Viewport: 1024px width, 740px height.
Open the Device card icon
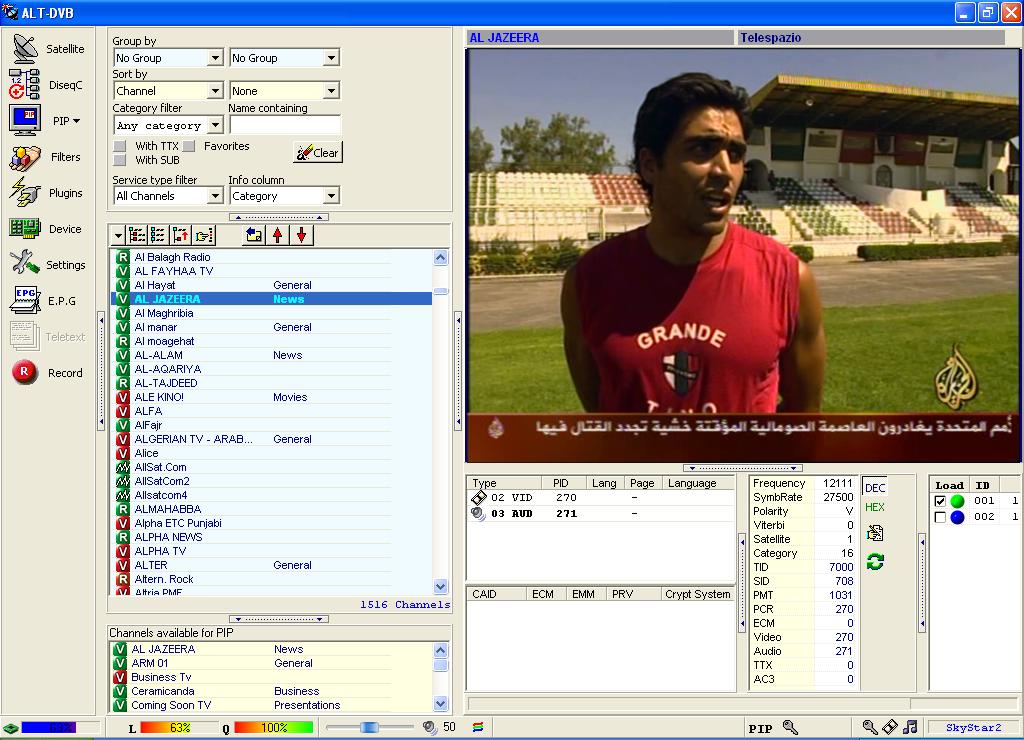point(25,229)
